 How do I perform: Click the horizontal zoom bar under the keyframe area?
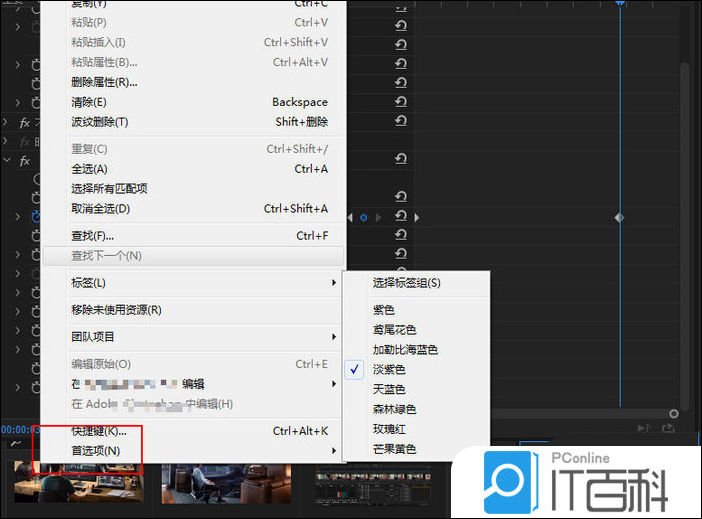pos(582,413)
